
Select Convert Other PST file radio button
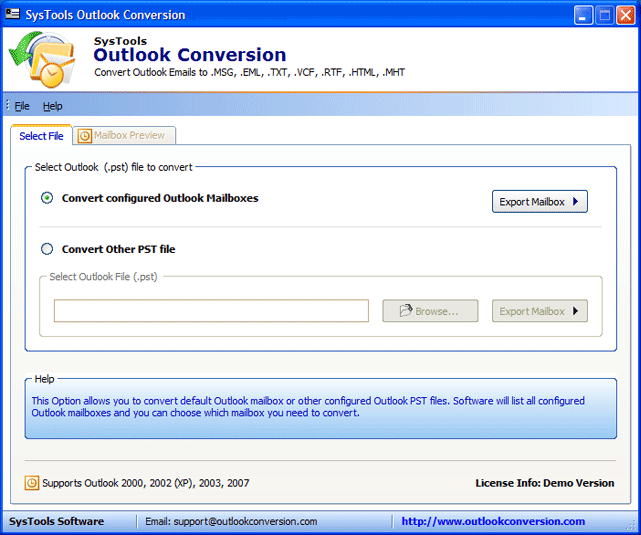[47, 249]
